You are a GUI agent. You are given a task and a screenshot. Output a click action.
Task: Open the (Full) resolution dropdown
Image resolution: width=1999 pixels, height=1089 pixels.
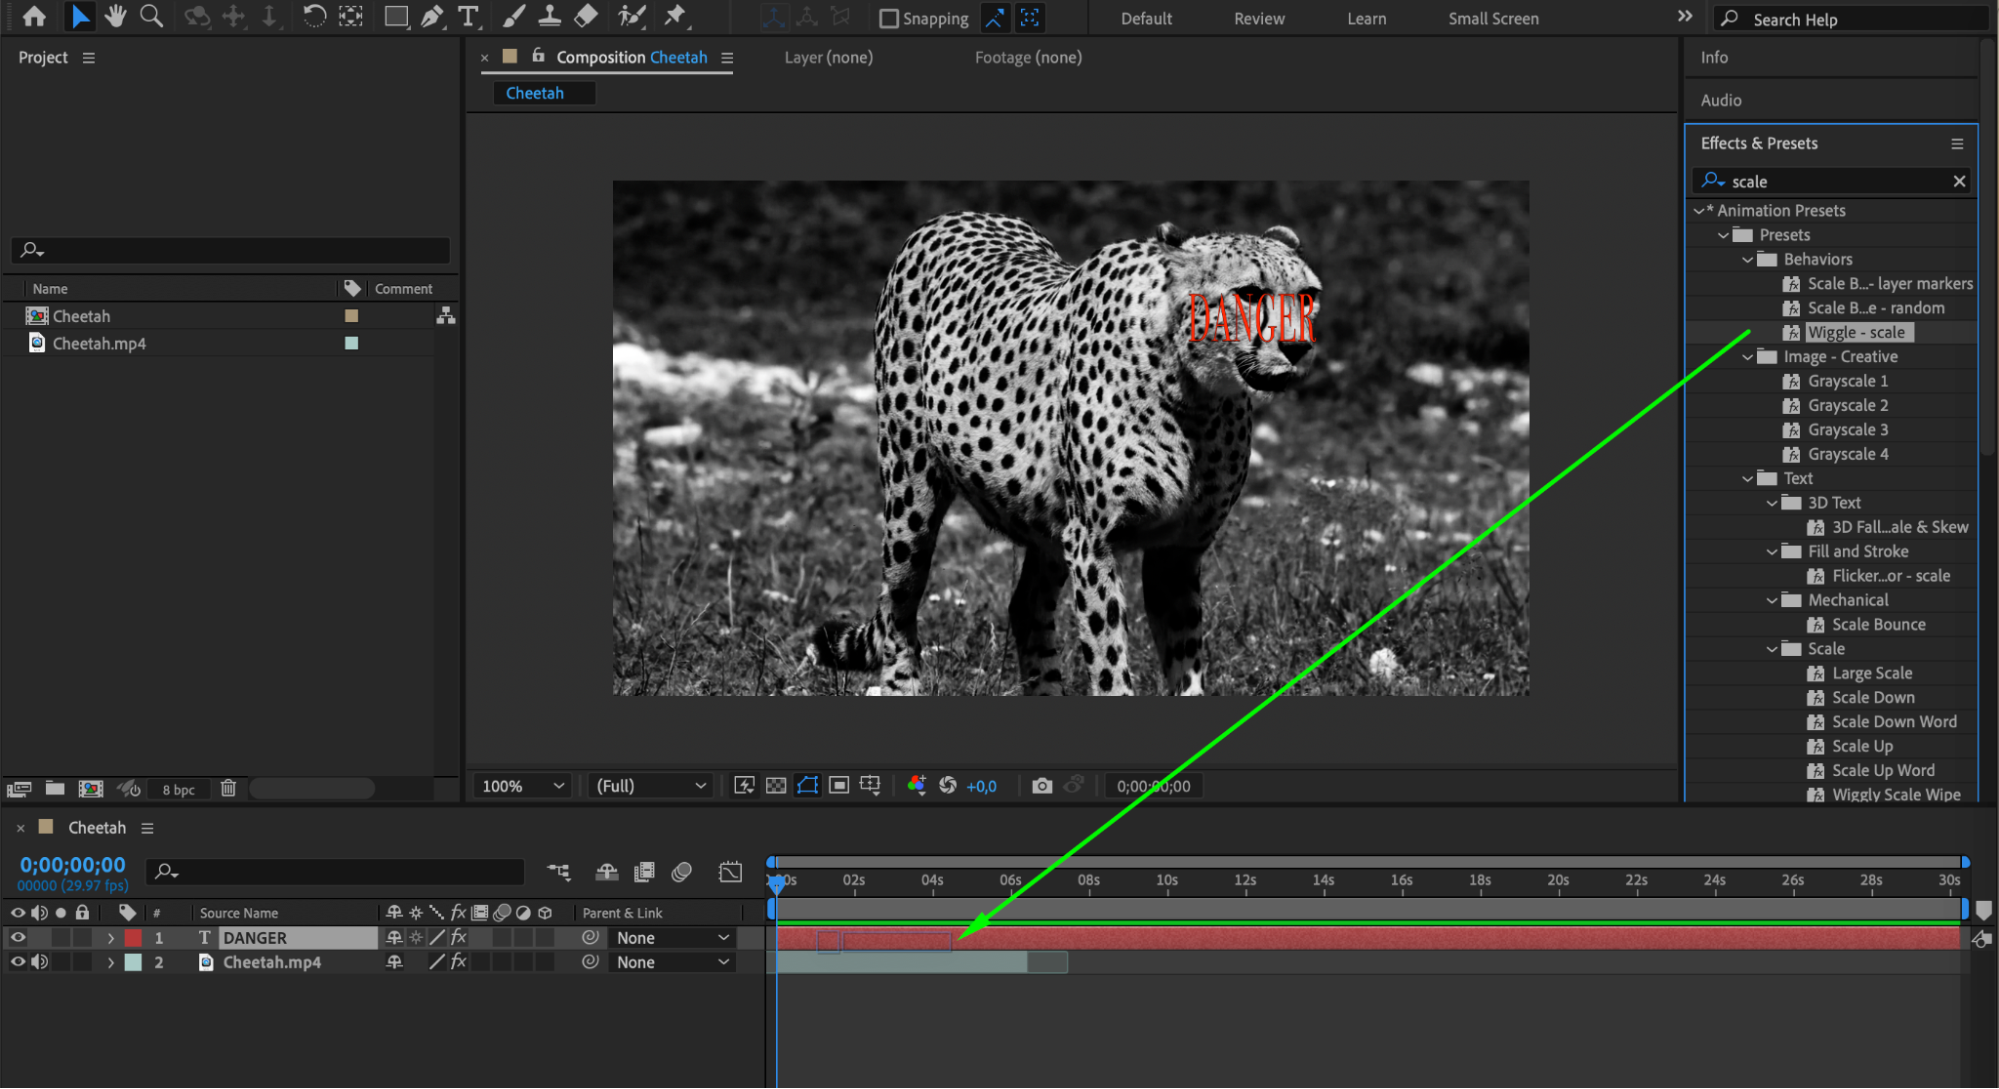tap(650, 786)
